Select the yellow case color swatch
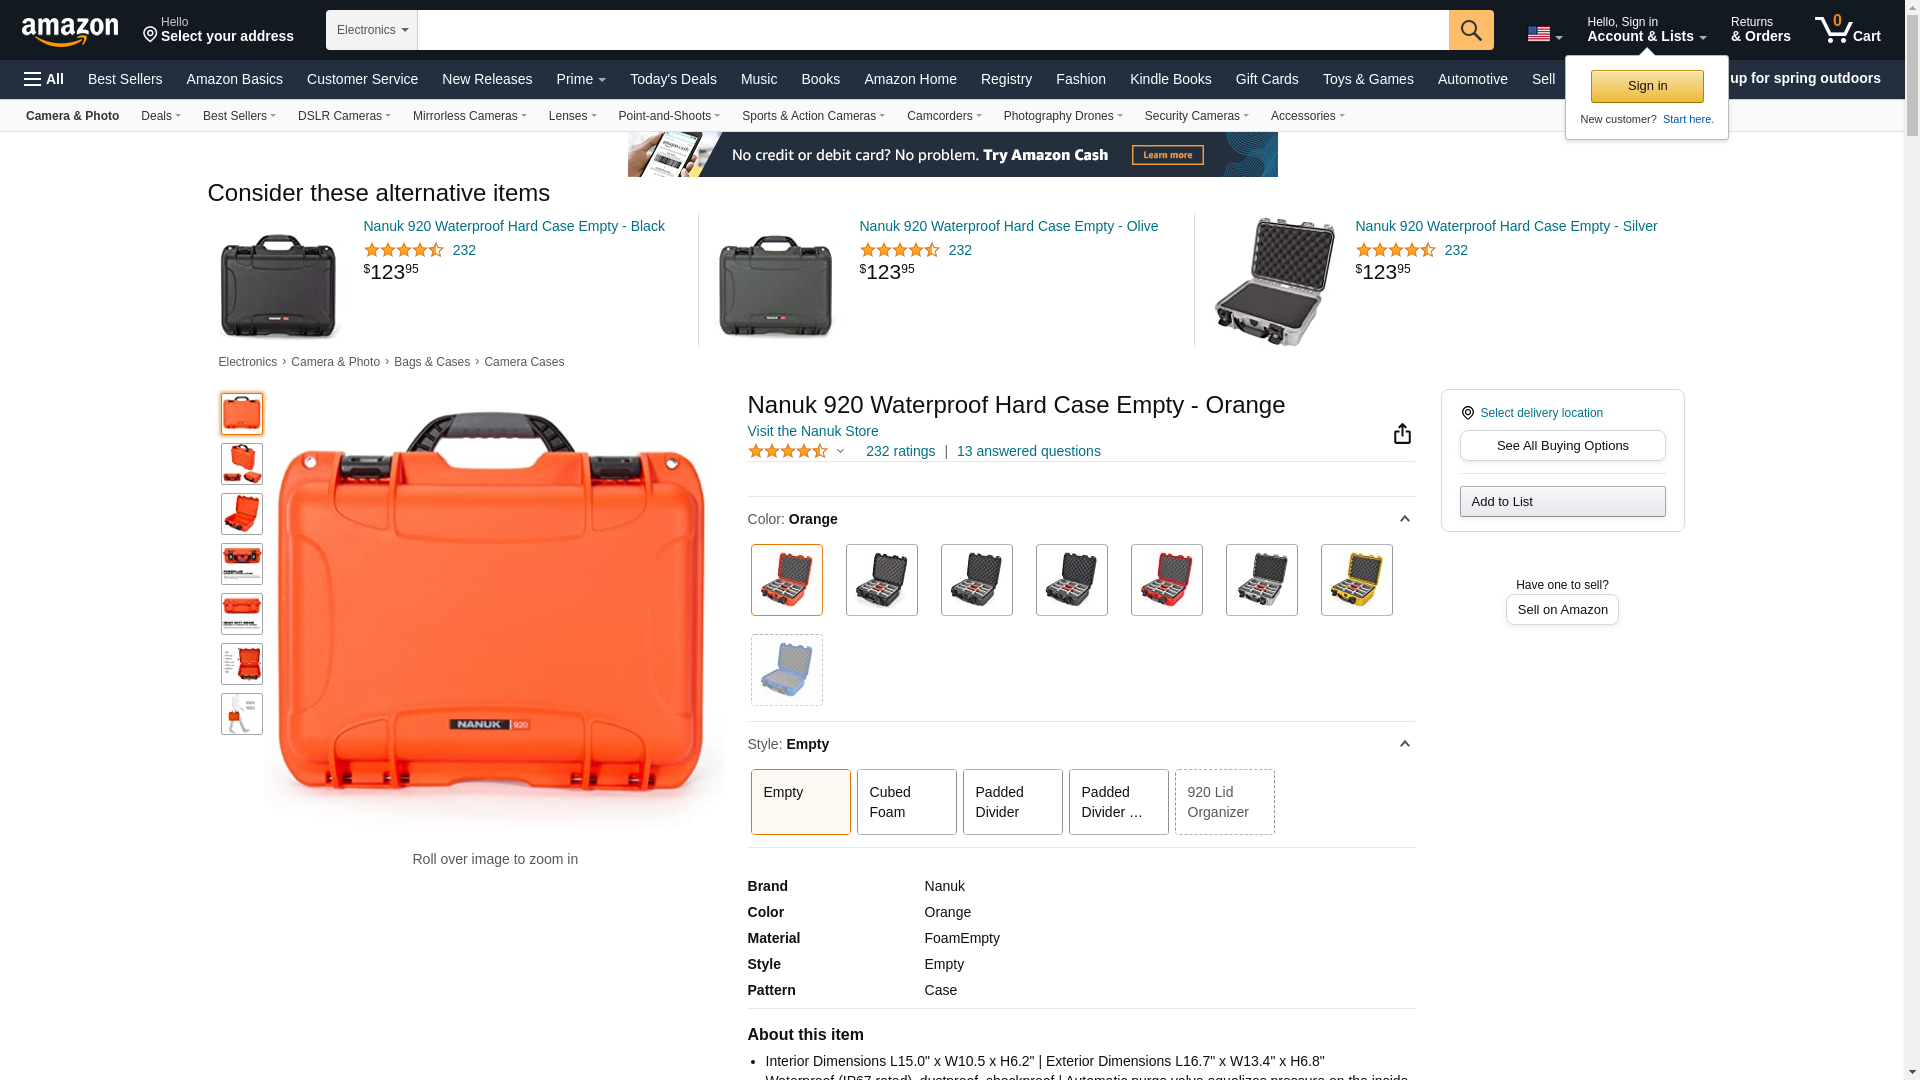 [1356, 580]
